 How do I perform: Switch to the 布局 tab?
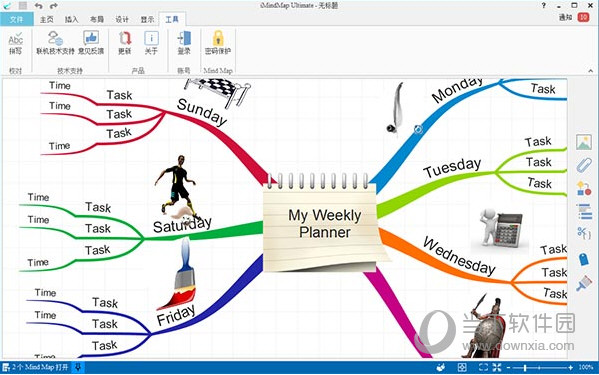97,19
